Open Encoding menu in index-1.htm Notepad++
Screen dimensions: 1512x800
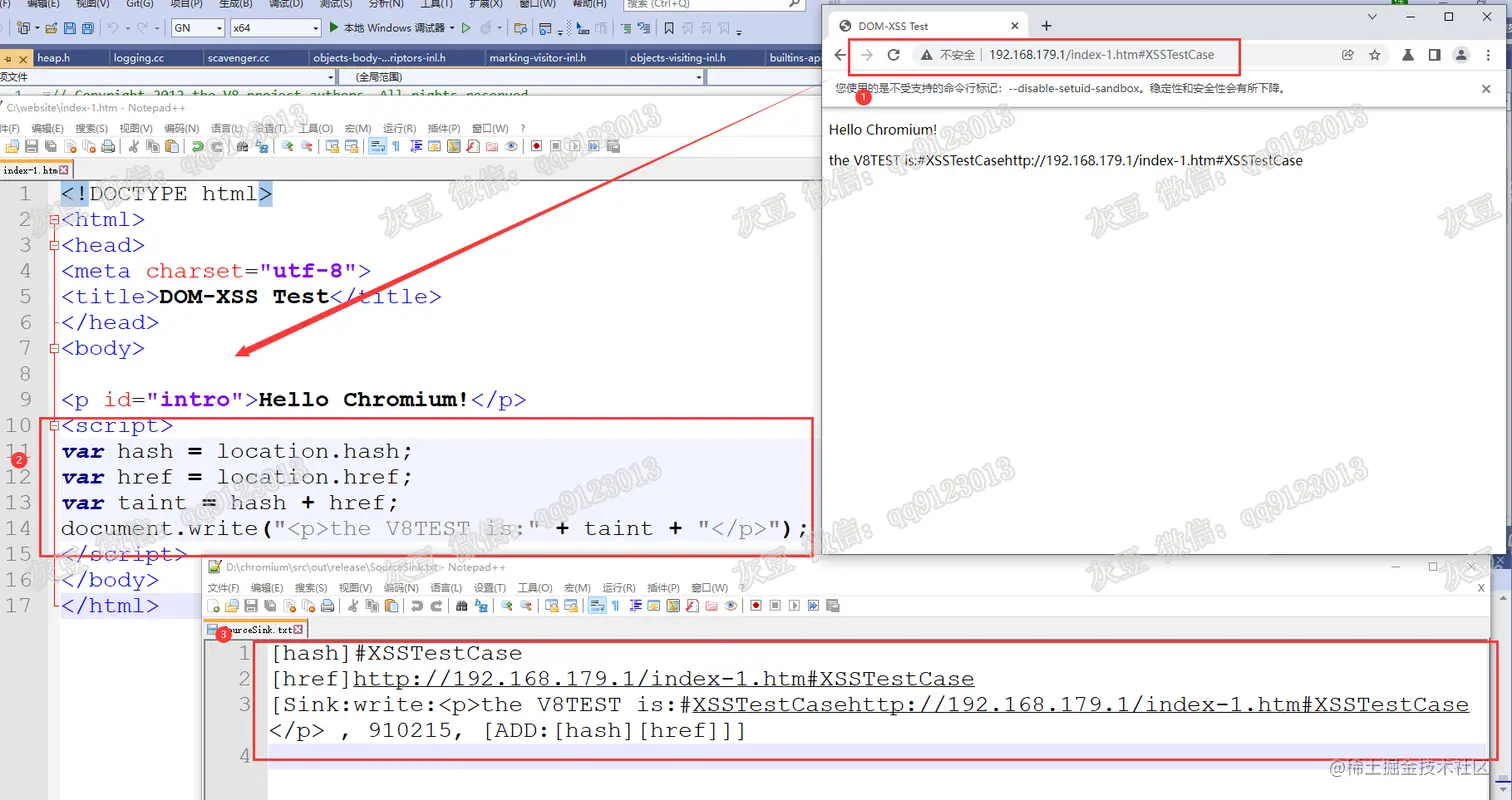click(182, 128)
